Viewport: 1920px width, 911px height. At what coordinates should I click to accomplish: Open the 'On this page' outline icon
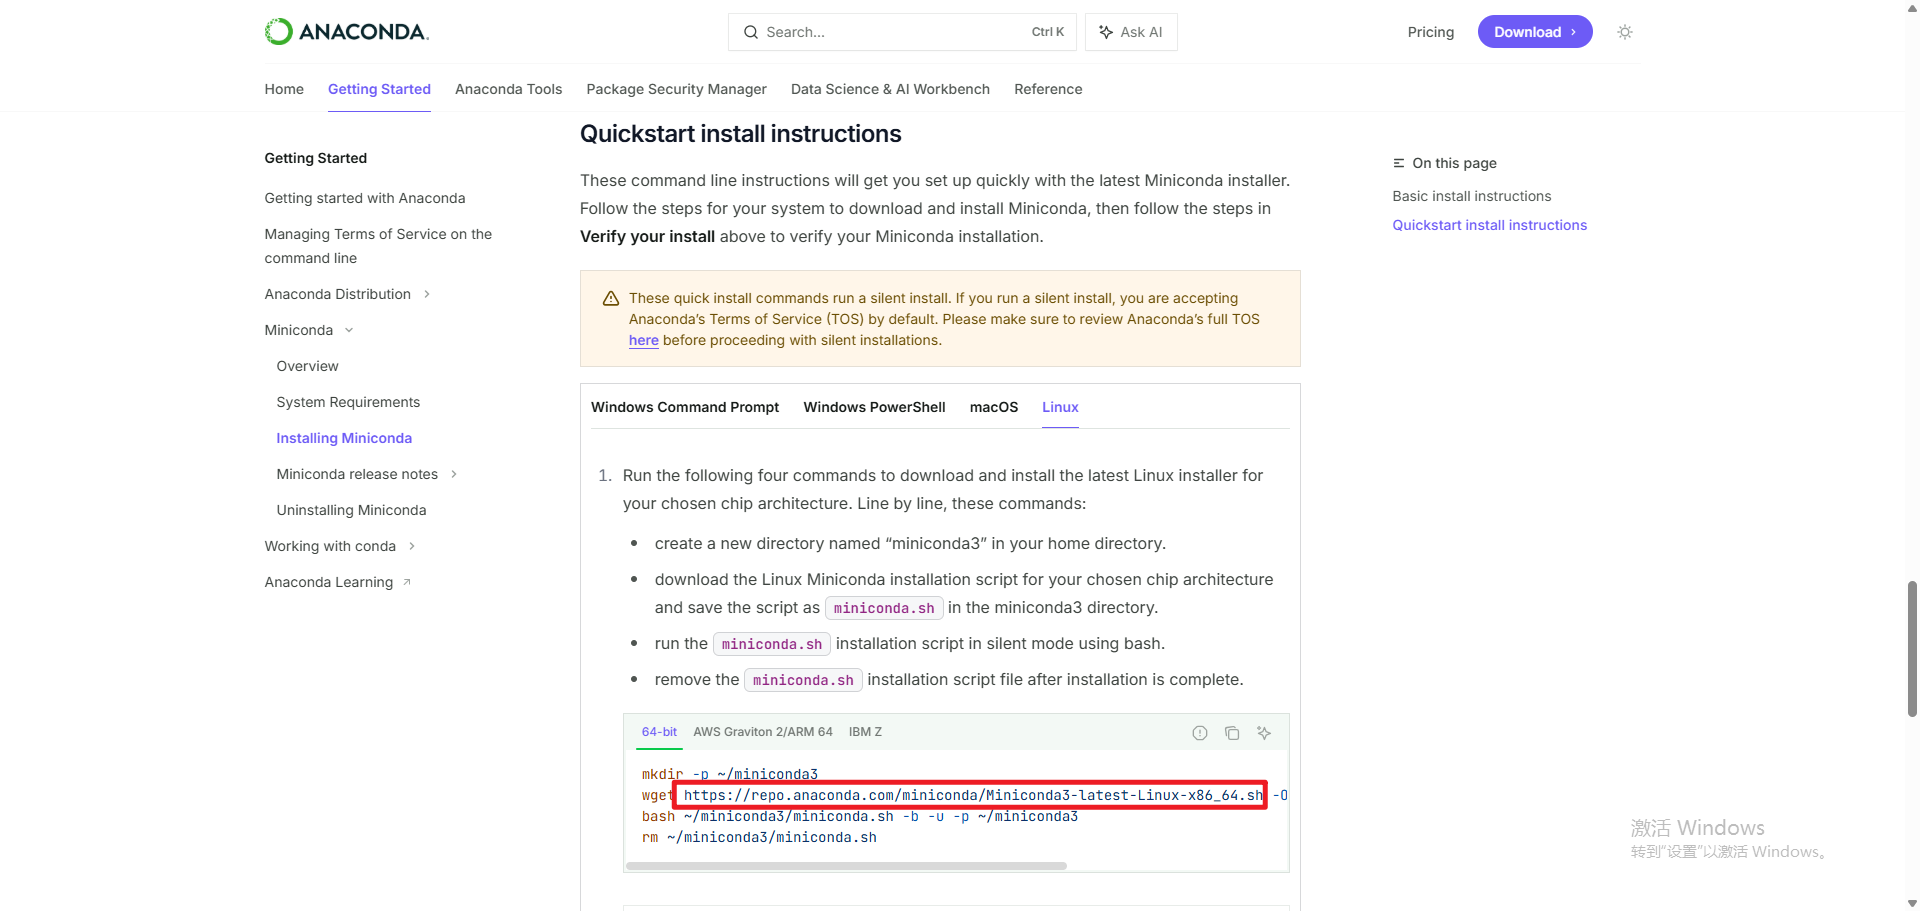[x=1397, y=163]
